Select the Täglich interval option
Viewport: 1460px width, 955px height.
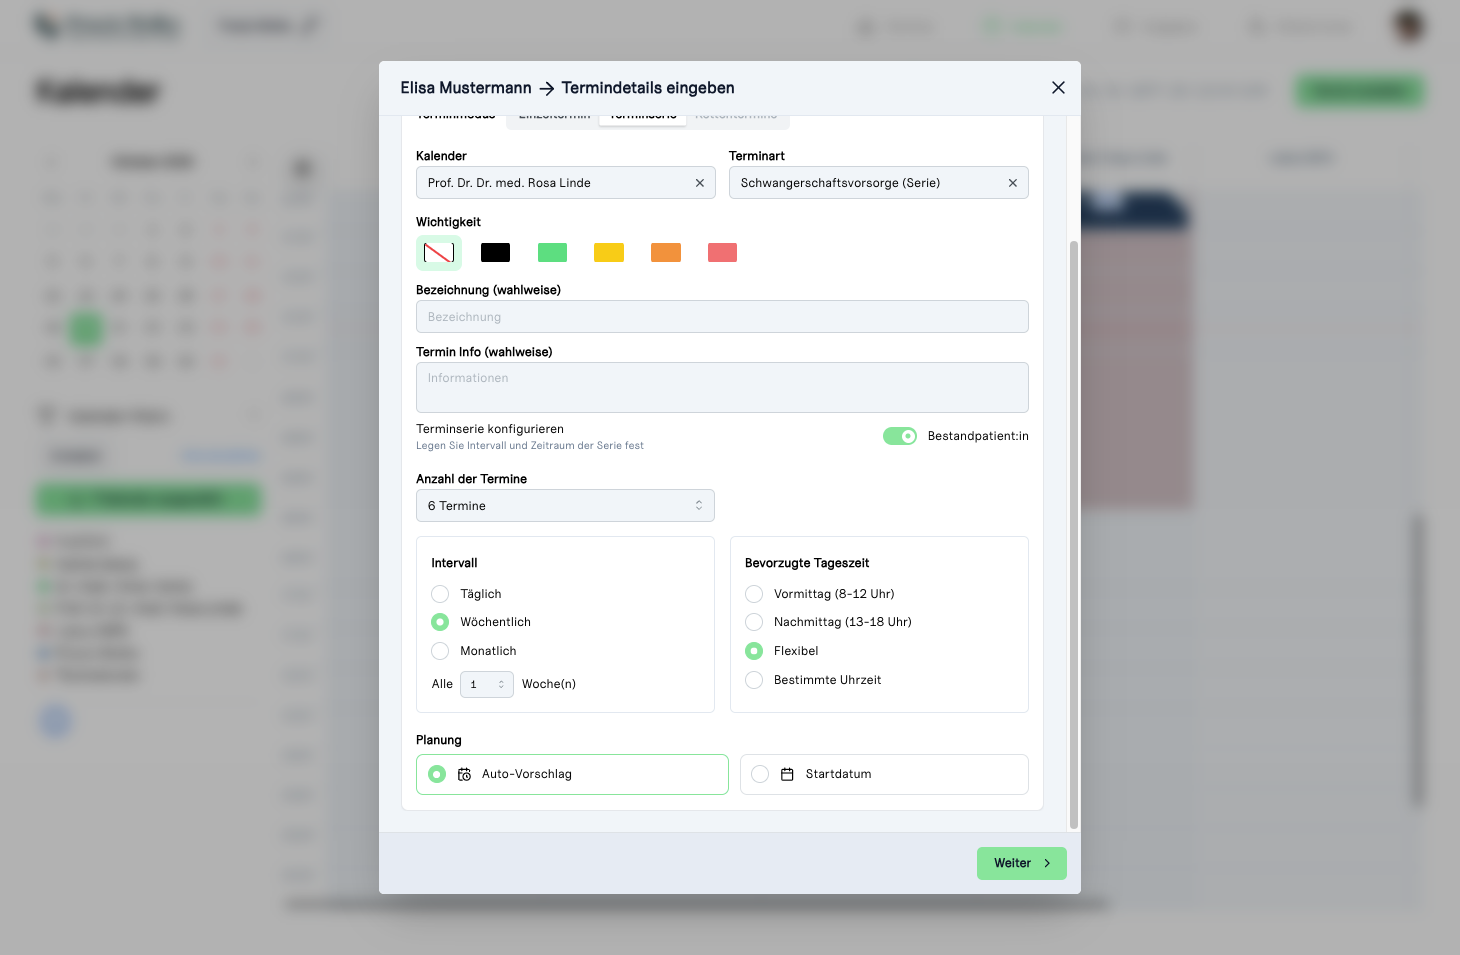point(440,594)
